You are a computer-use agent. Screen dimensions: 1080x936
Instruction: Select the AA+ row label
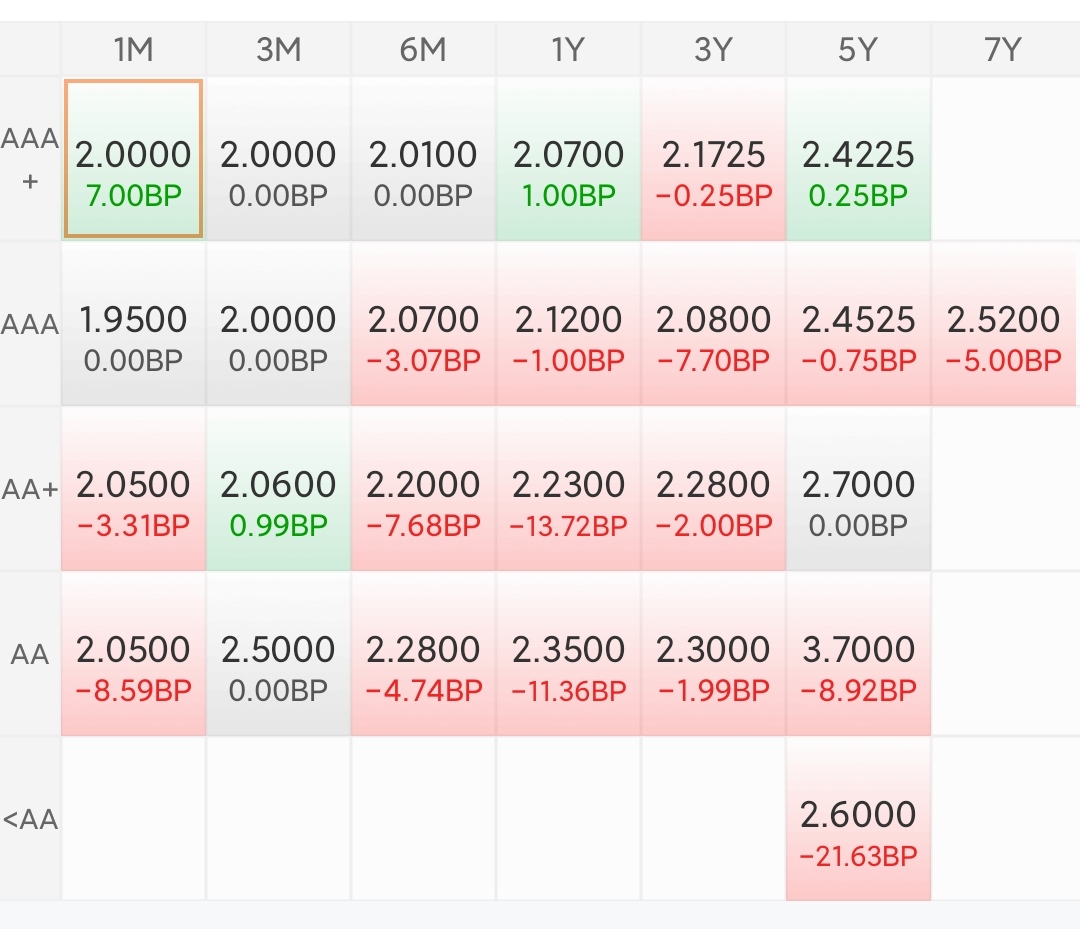point(30,489)
